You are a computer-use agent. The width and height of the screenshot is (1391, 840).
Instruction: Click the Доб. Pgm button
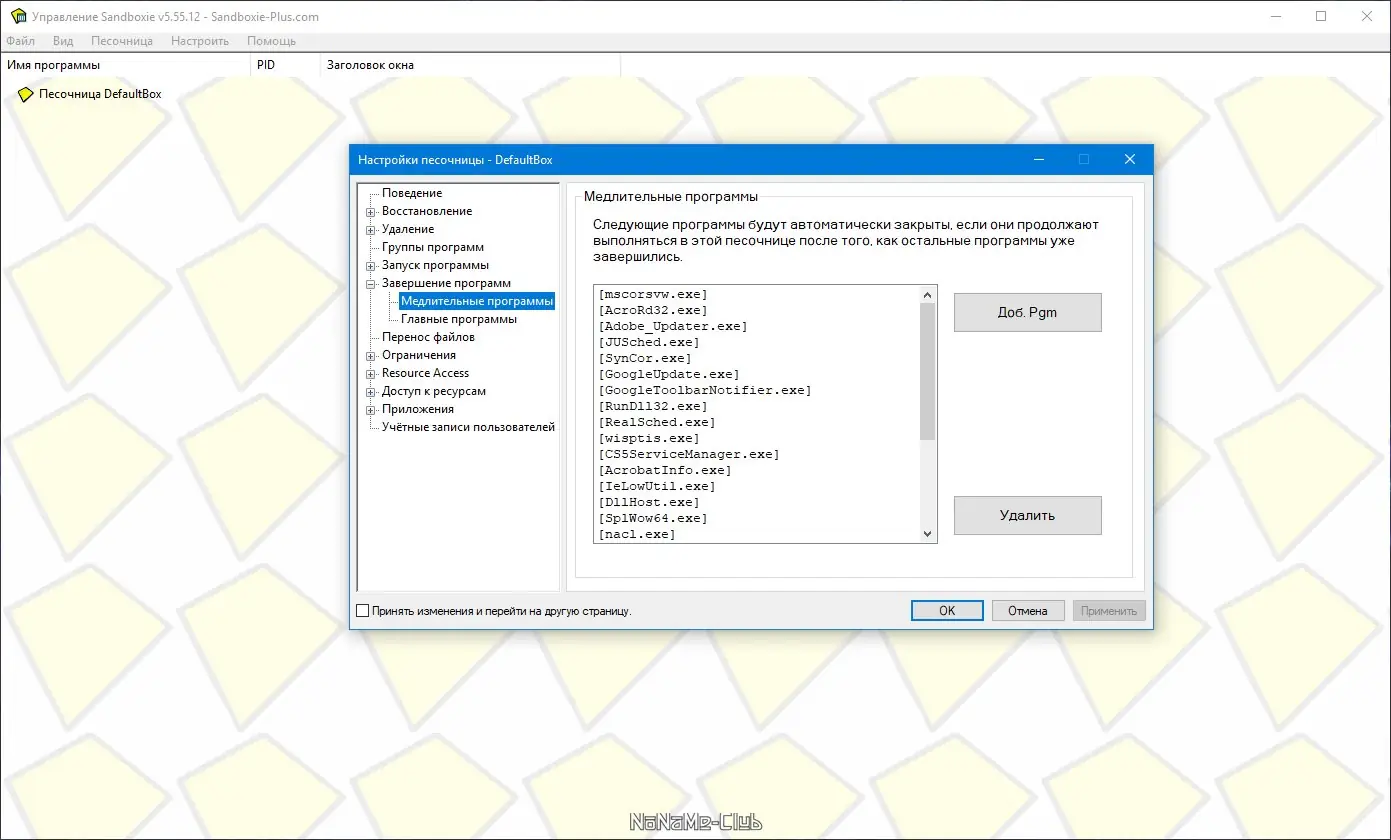1027,312
